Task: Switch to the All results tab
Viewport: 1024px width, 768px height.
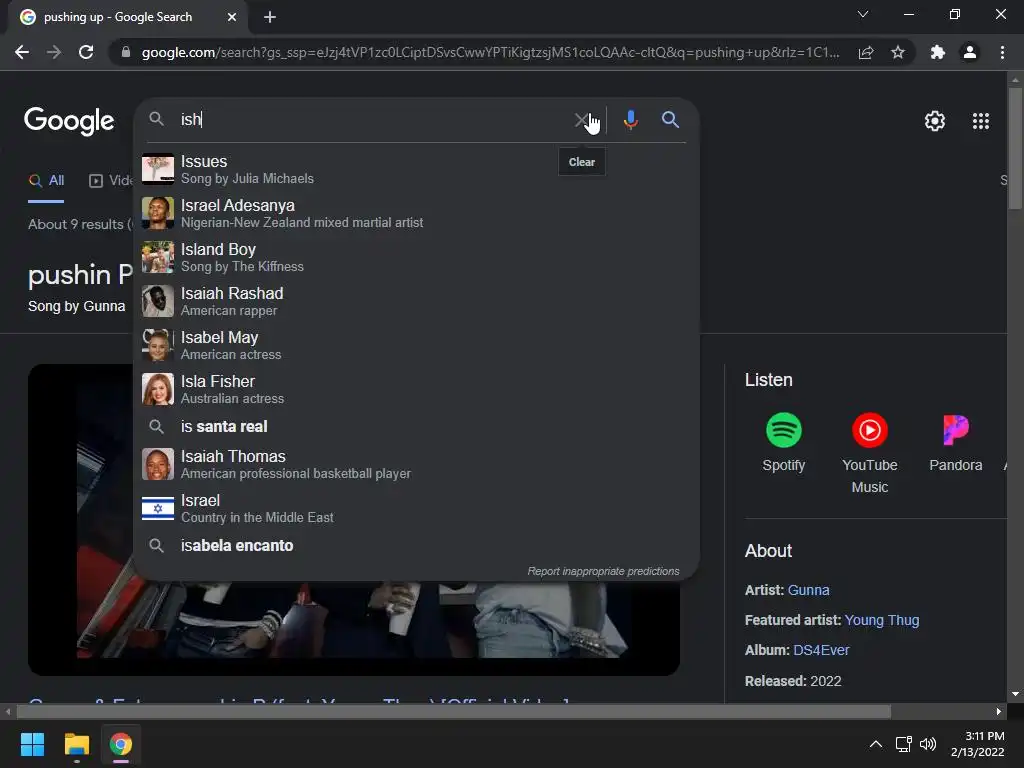Action: click(47, 181)
